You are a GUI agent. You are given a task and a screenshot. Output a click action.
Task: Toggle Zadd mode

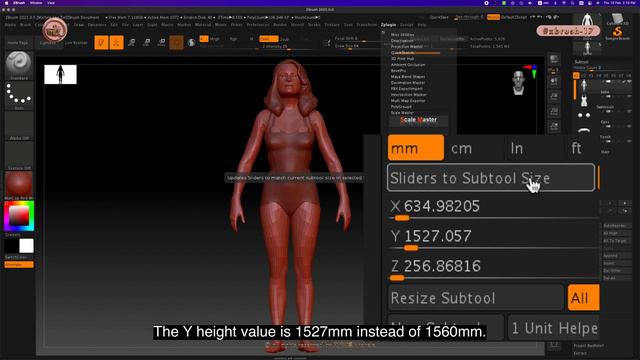(269, 39)
